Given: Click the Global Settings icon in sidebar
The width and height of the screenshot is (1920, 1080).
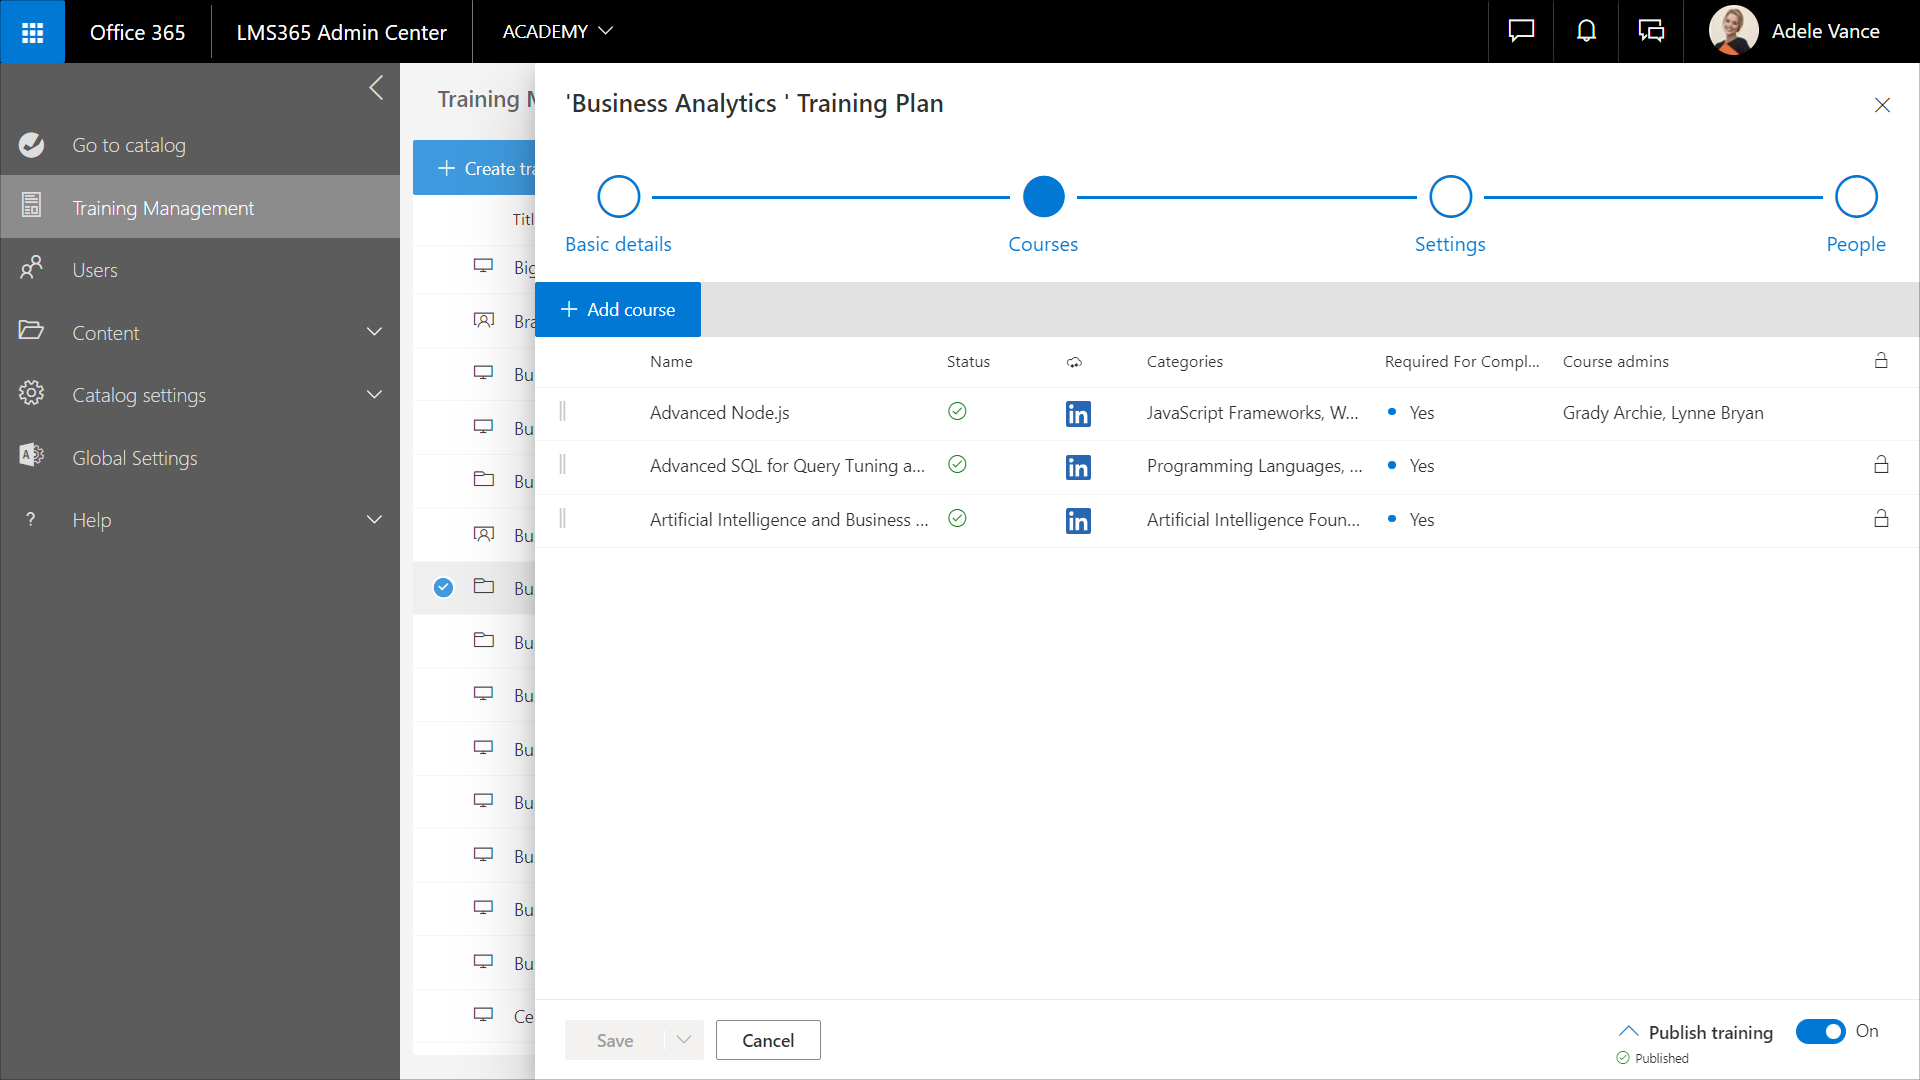Looking at the screenshot, I should tap(31, 457).
